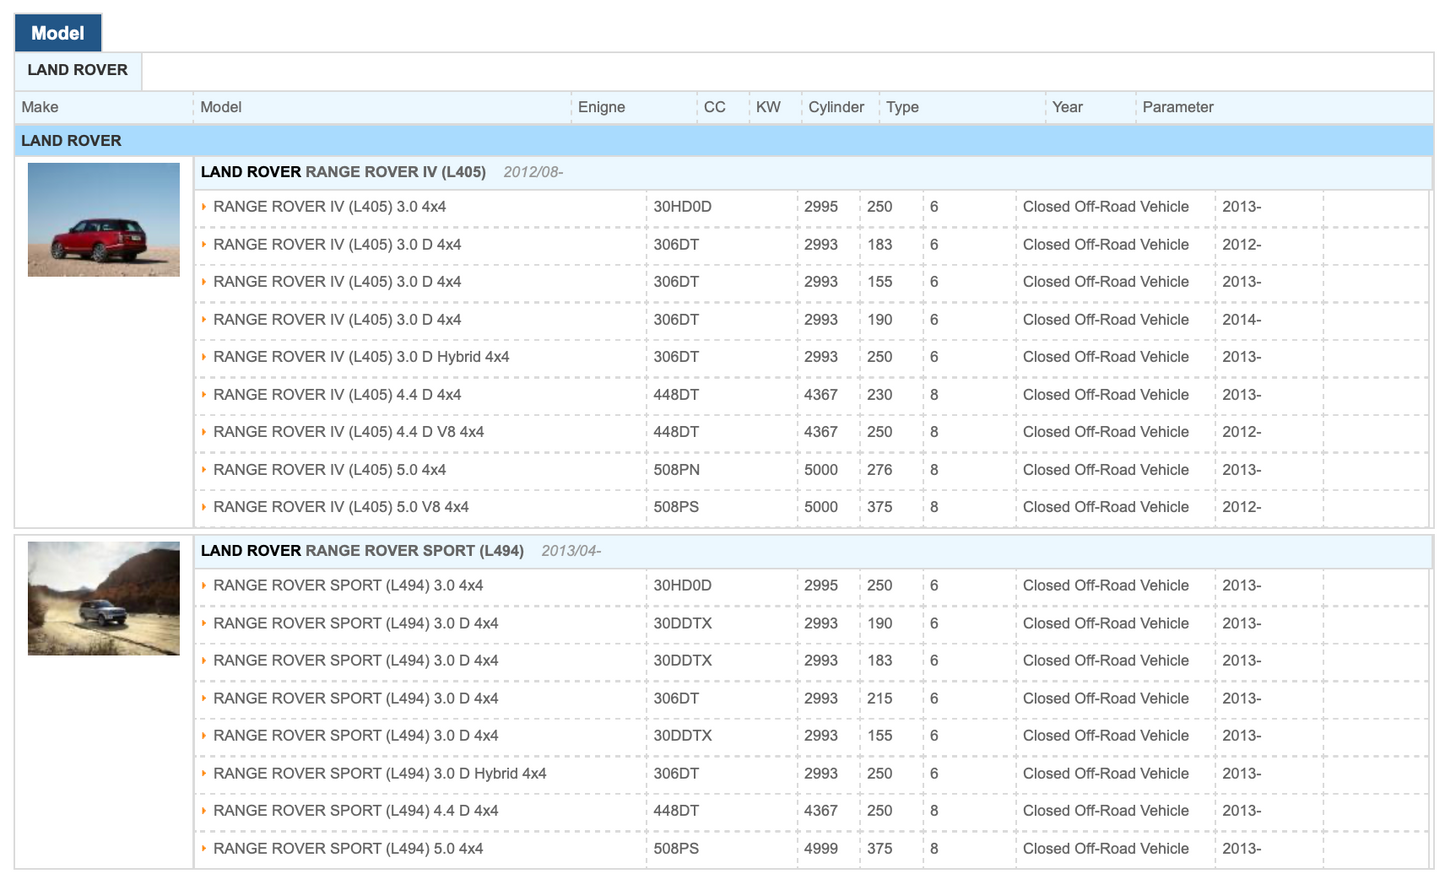Select cylinder count 8 in Sport 5.0 4x4 row
Image resolution: width=1445 pixels, height=890 pixels.
tap(934, 849)
